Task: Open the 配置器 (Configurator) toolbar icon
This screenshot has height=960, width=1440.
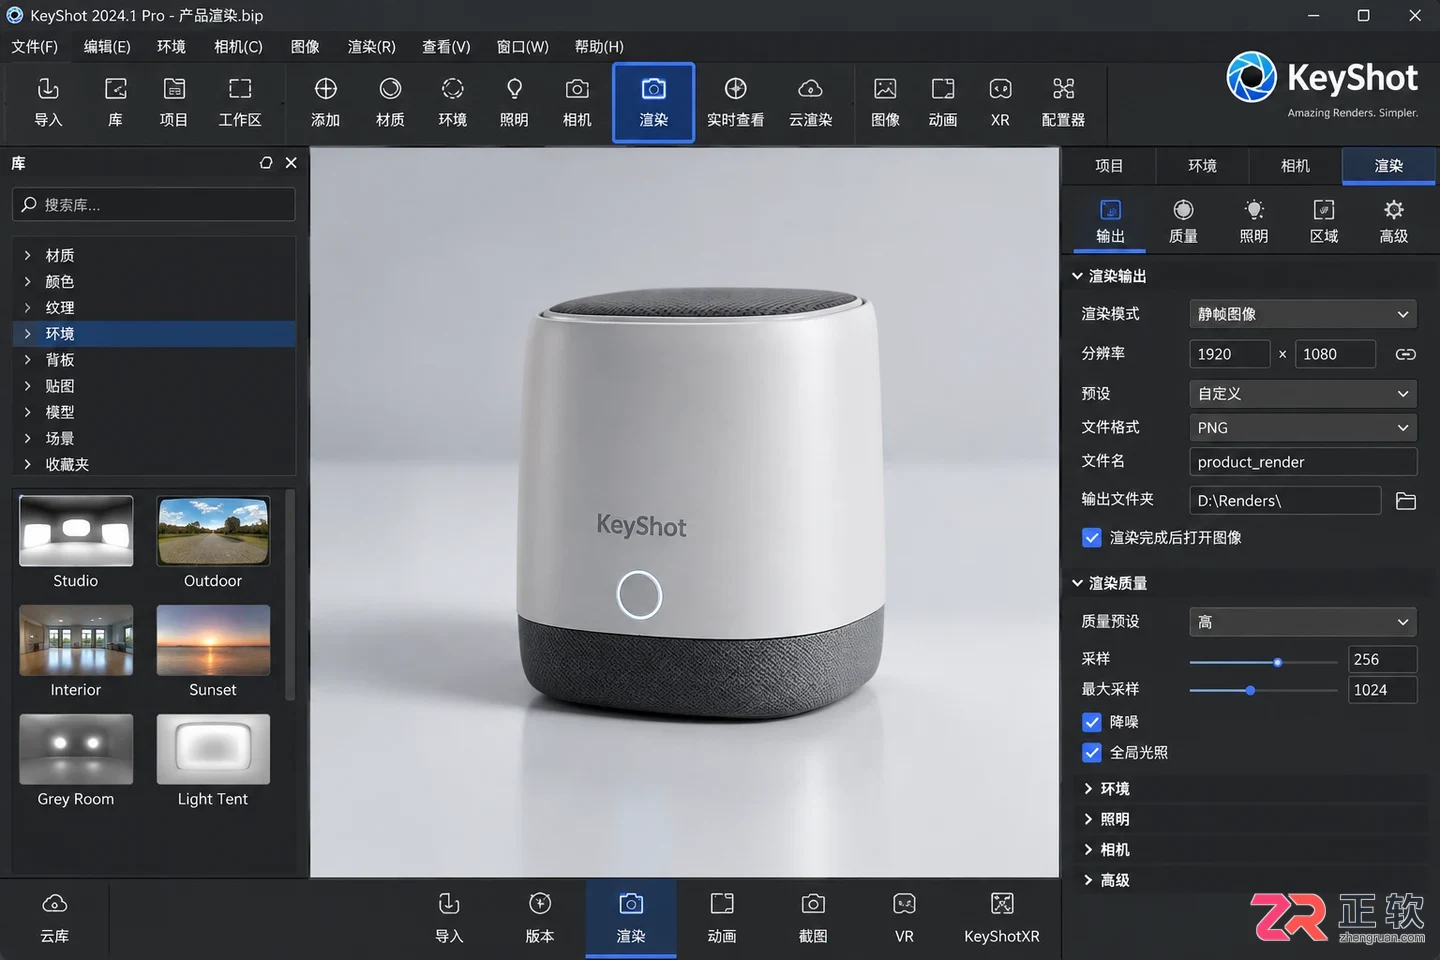Action: coord(1063,102)
